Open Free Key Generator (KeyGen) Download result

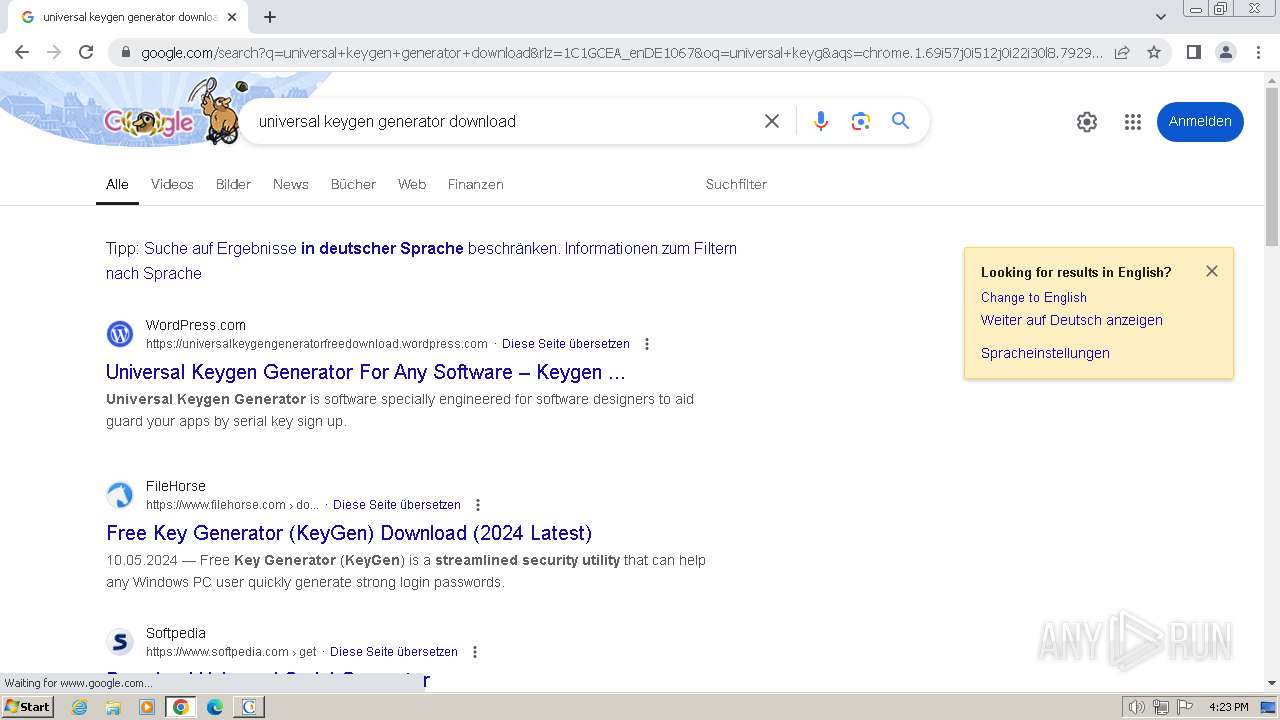(x=349, y=533)
